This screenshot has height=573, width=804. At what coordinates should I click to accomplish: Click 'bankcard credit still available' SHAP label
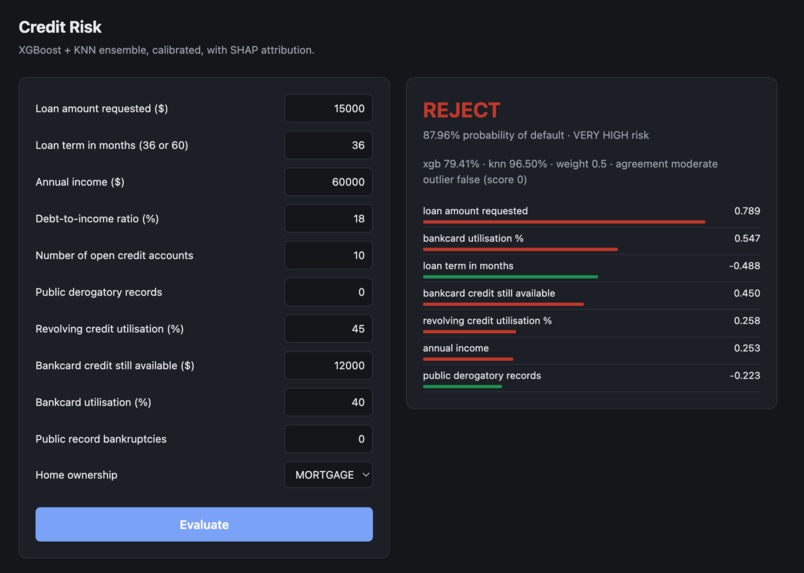coord(489,293)
